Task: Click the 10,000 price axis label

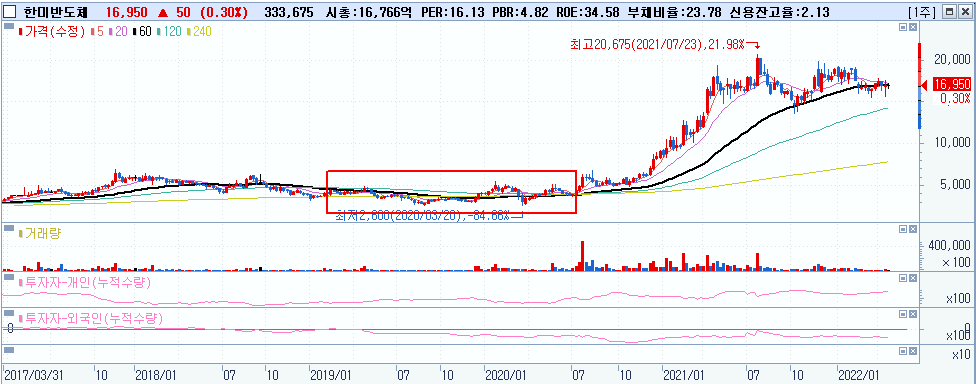Action: 952,142
